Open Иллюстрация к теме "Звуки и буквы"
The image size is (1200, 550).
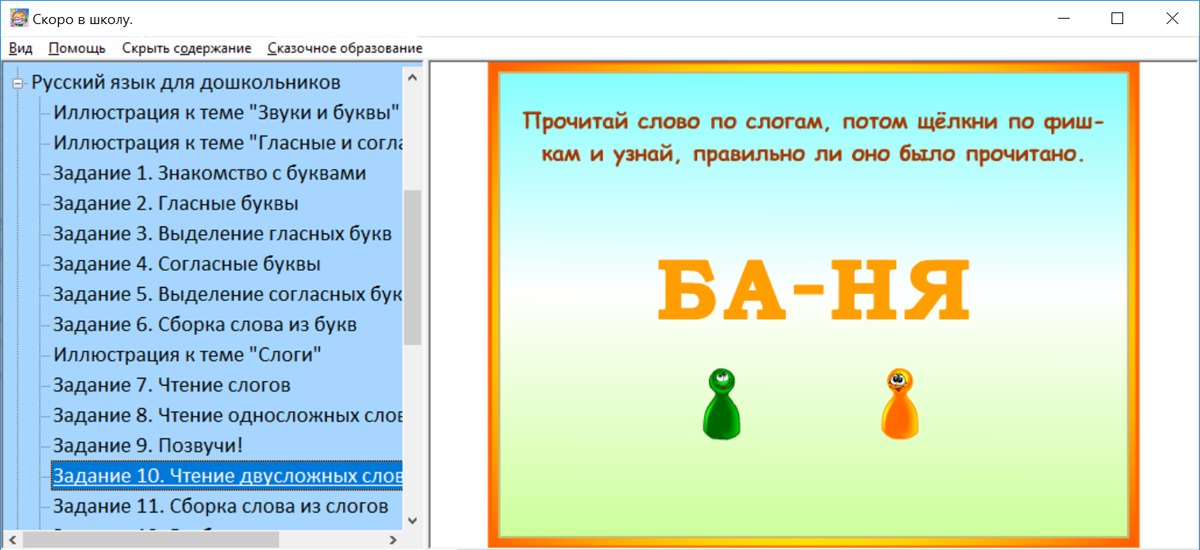point(227,112)
